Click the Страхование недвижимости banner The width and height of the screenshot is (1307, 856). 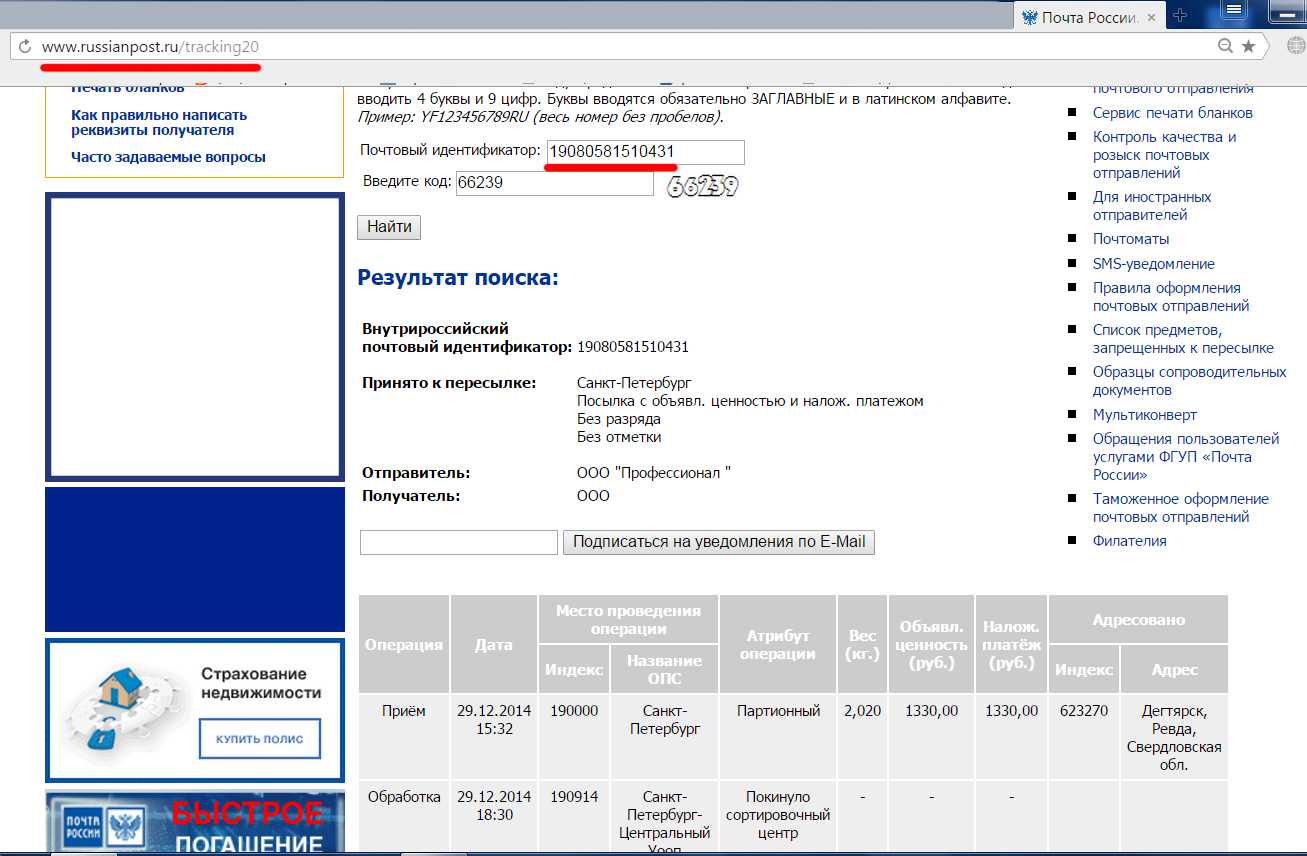(195, 710)
